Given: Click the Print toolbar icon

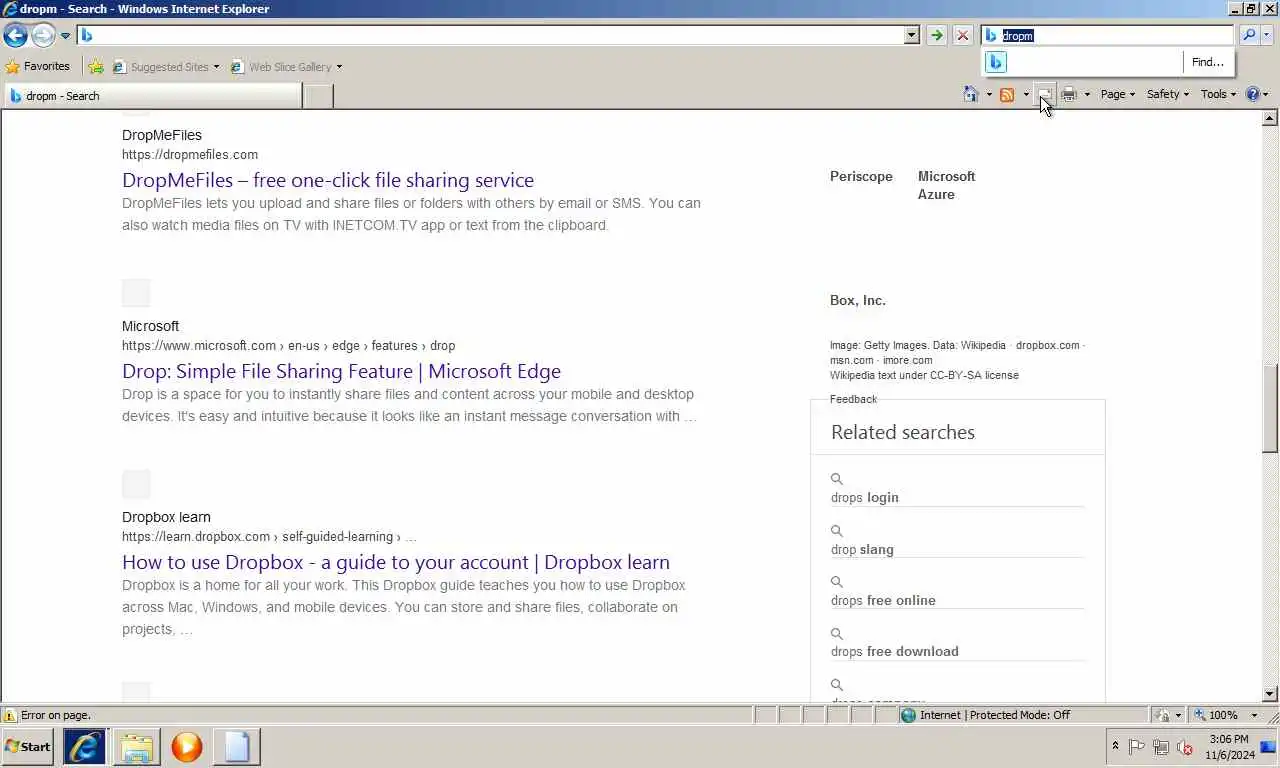Looking at the screenshot, I should pyautogui.click(x=1068, y=94).
